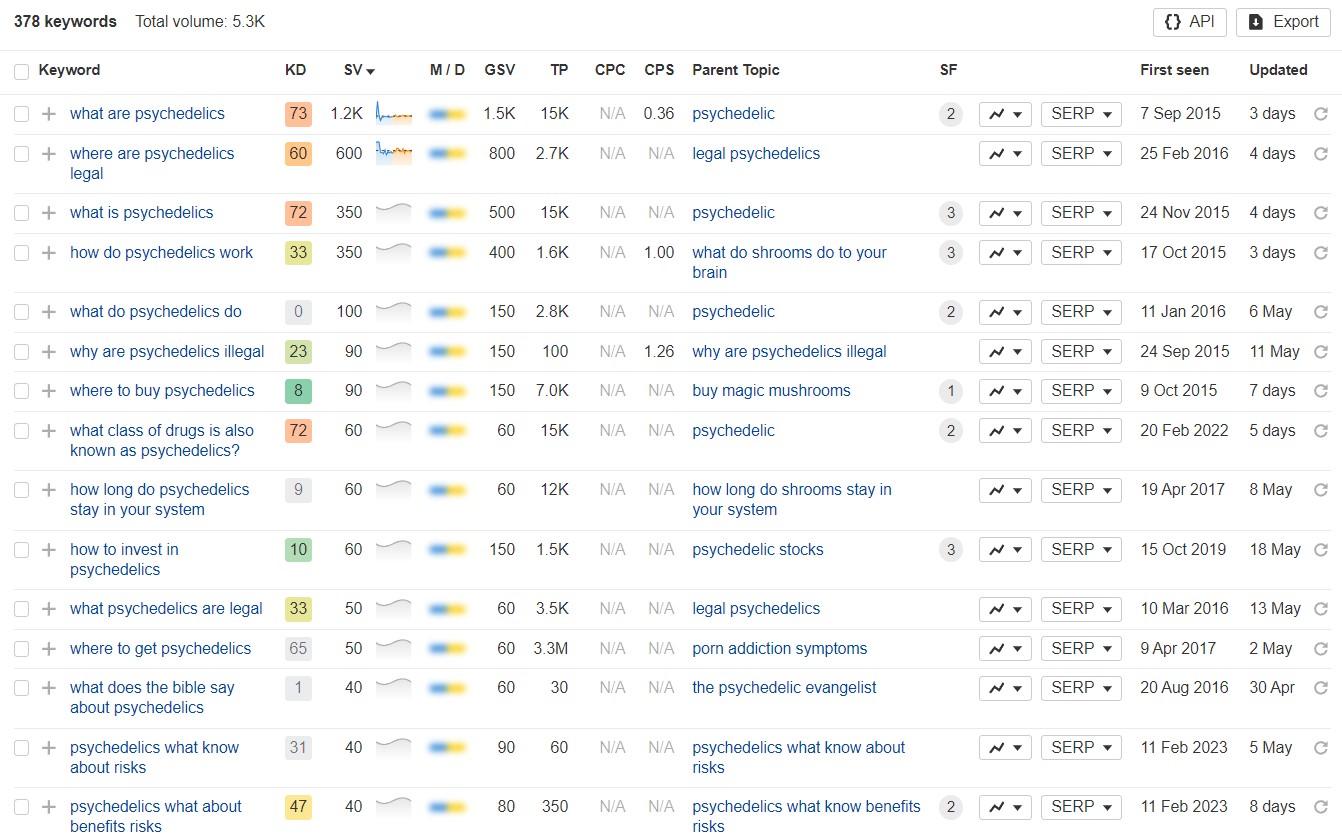
Task: Click plus icon beside 'what are psychedelics'
Action: [x=48, y=114]
